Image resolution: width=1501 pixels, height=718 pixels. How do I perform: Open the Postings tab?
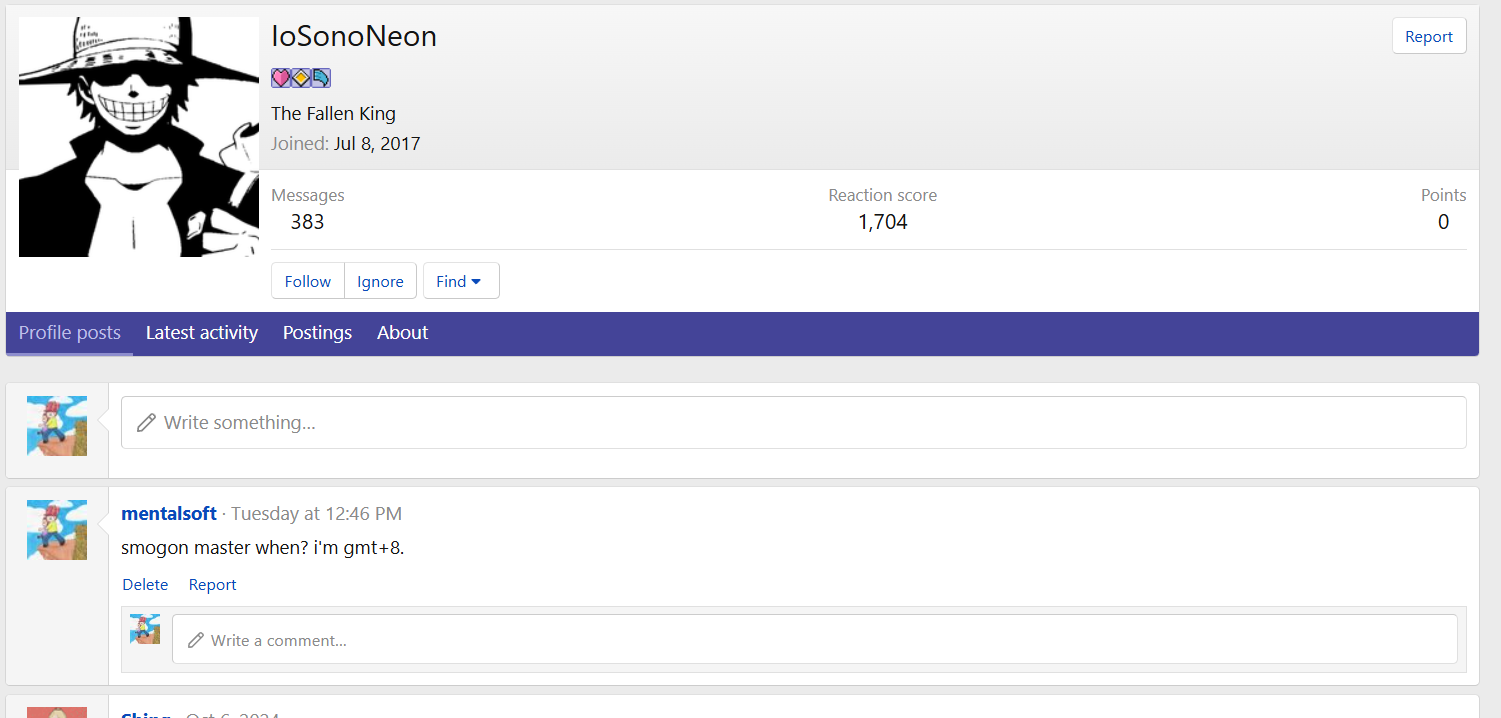click(x=317, y=333)
